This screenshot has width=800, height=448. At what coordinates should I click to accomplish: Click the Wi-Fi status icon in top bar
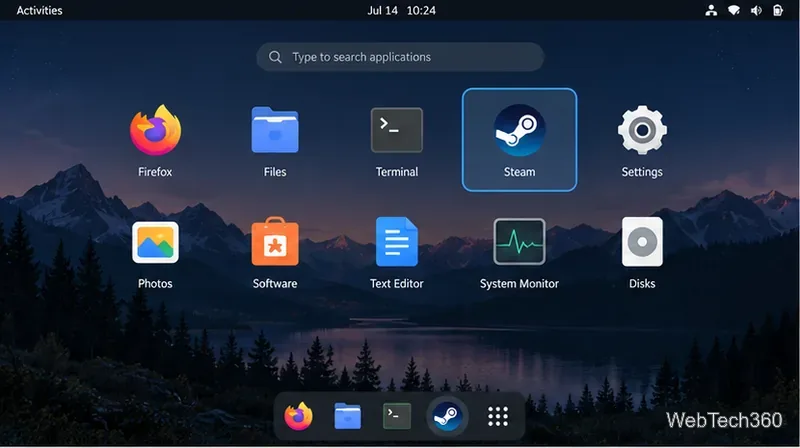pos(734,10)
